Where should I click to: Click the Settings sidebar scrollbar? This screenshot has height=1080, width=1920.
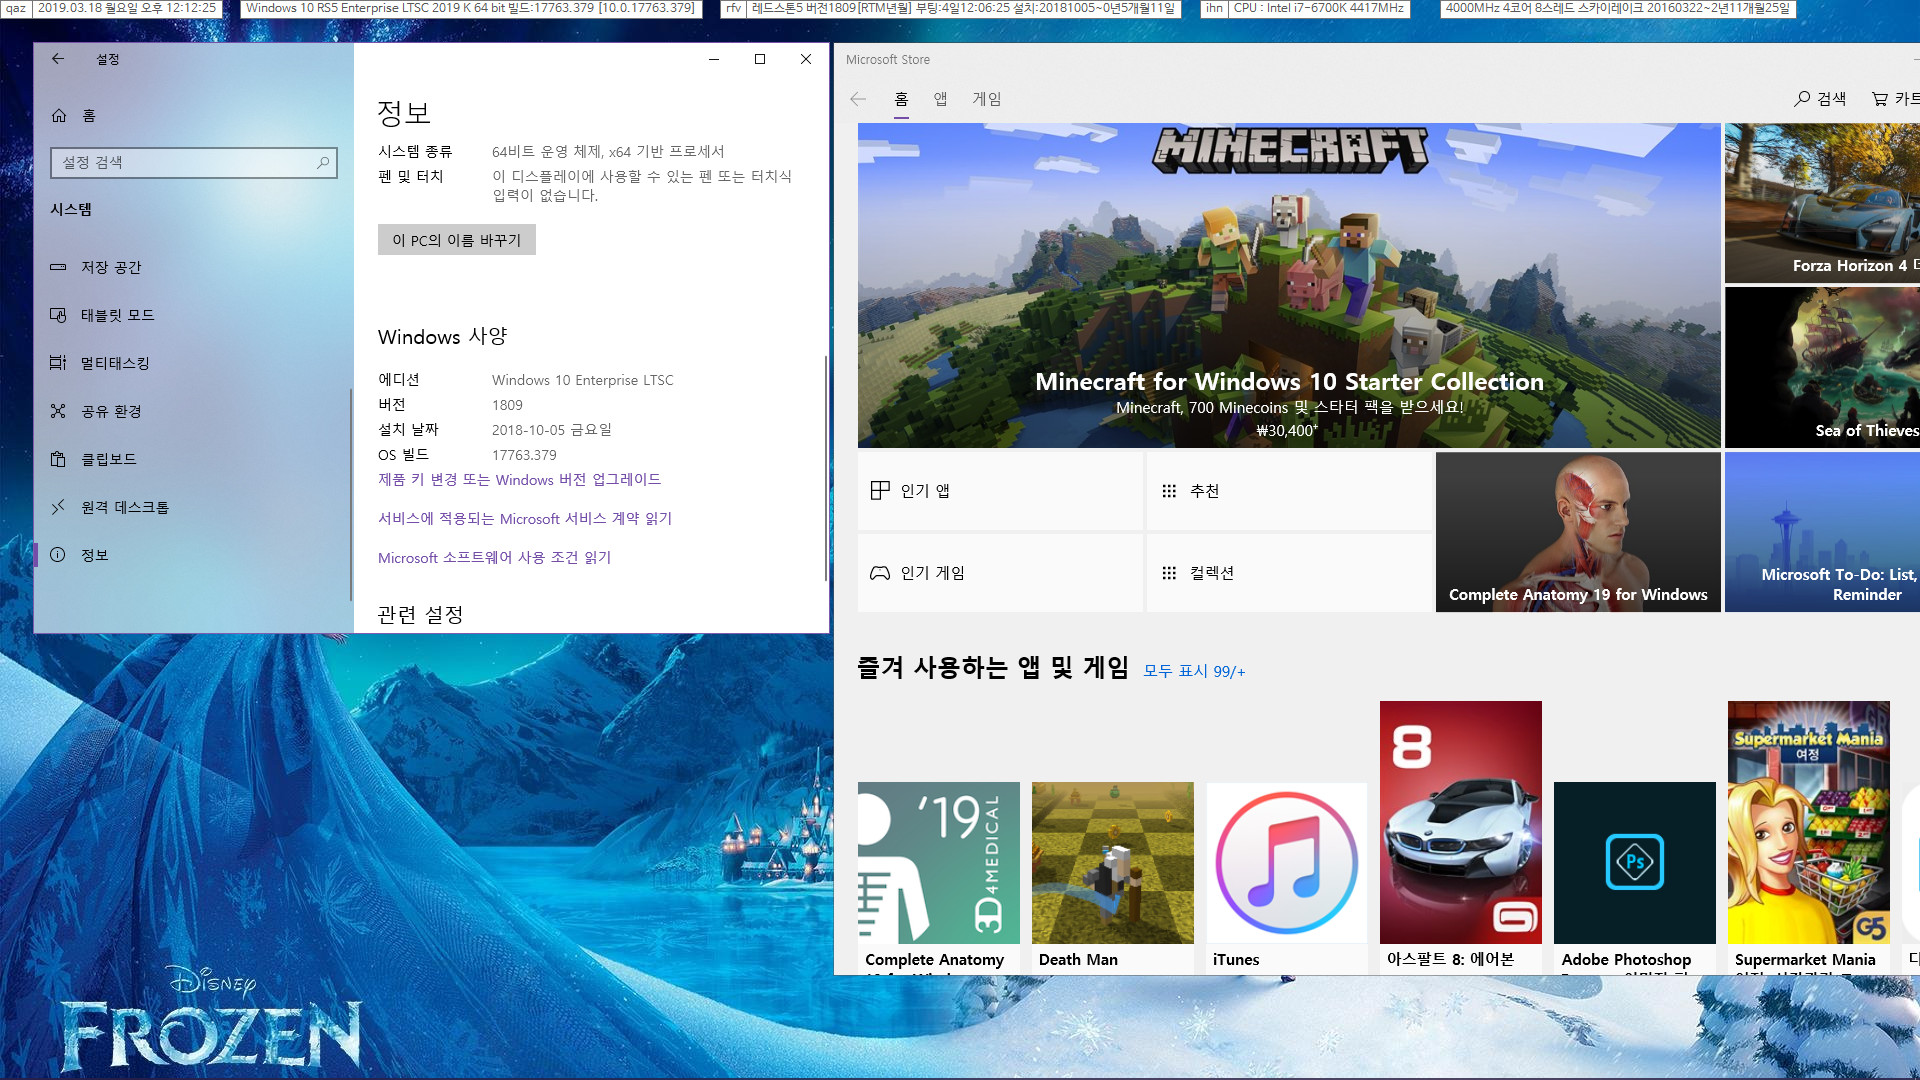[351, 495]
